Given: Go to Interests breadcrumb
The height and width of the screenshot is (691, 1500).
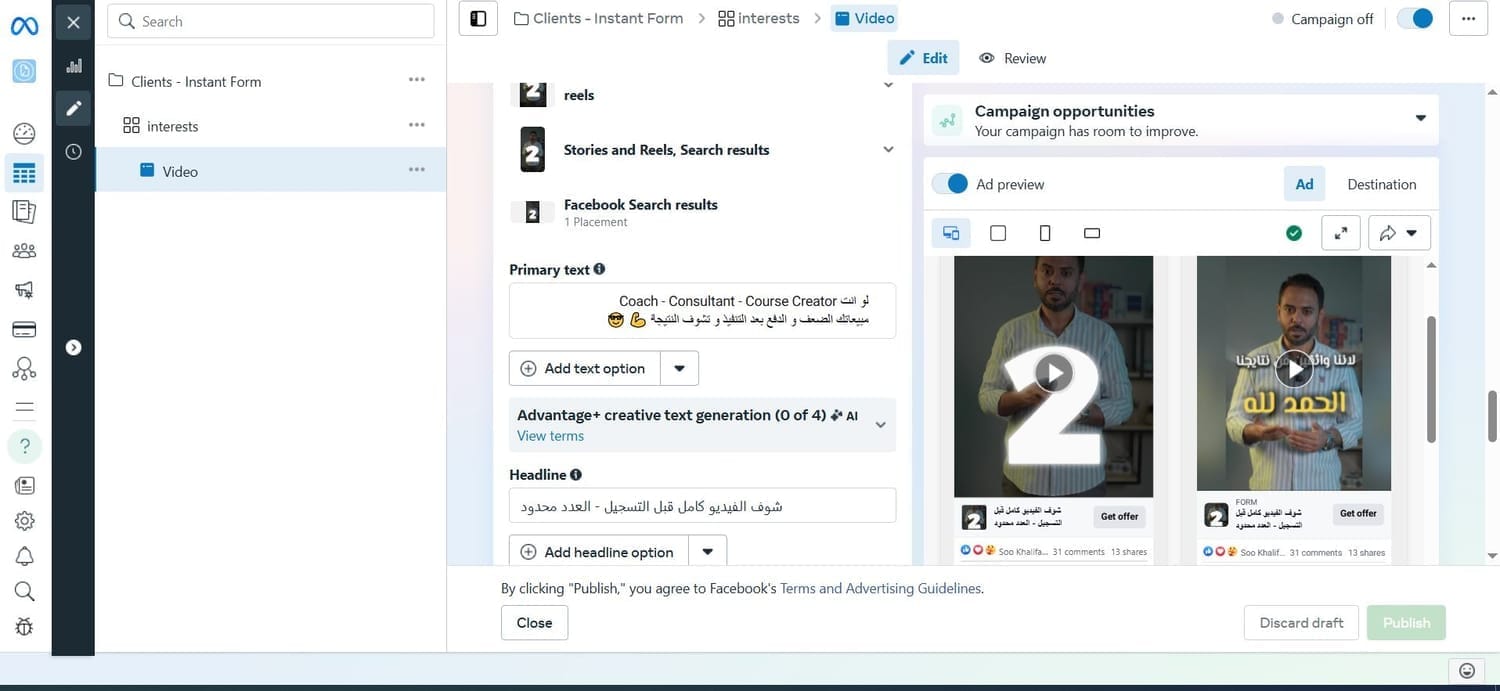Looking at the screenshot, I should point(759,18).
